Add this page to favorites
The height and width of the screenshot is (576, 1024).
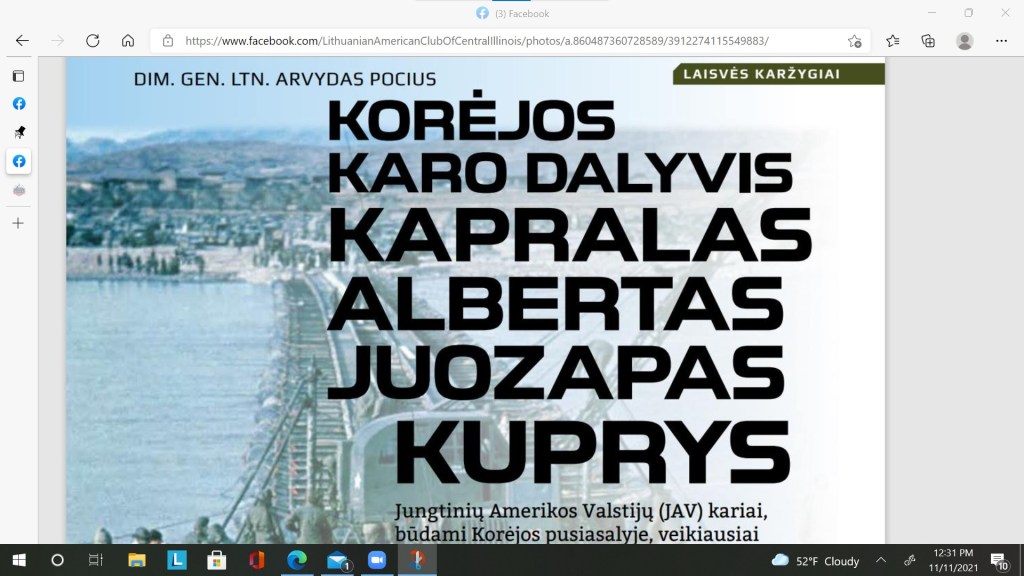[x=854, y=41]
